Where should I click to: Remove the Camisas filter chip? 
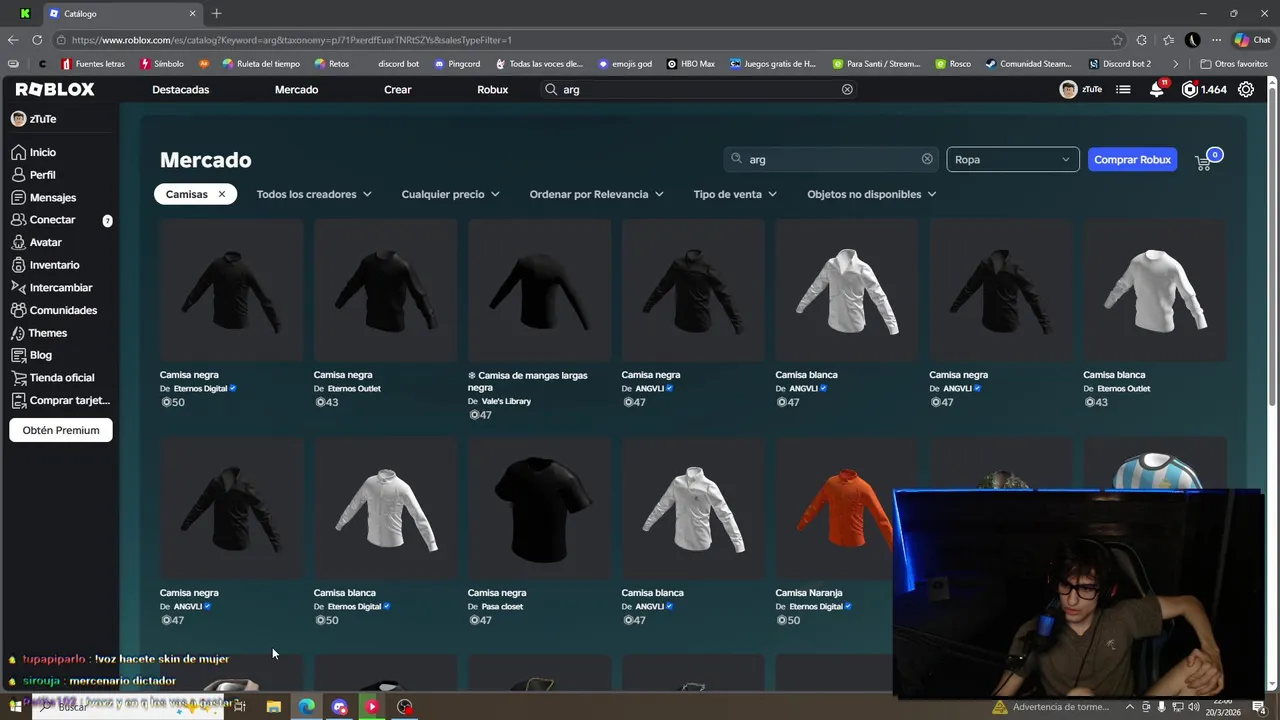pyautogui.click(x=222, y=194)
